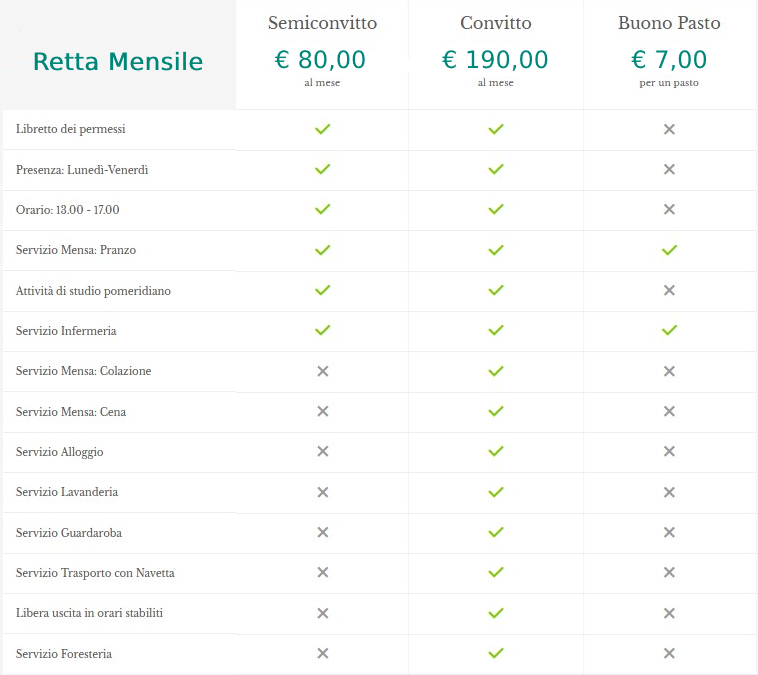Click Semiconvitto cross for Libera uscita row

[x=322, y=613]
